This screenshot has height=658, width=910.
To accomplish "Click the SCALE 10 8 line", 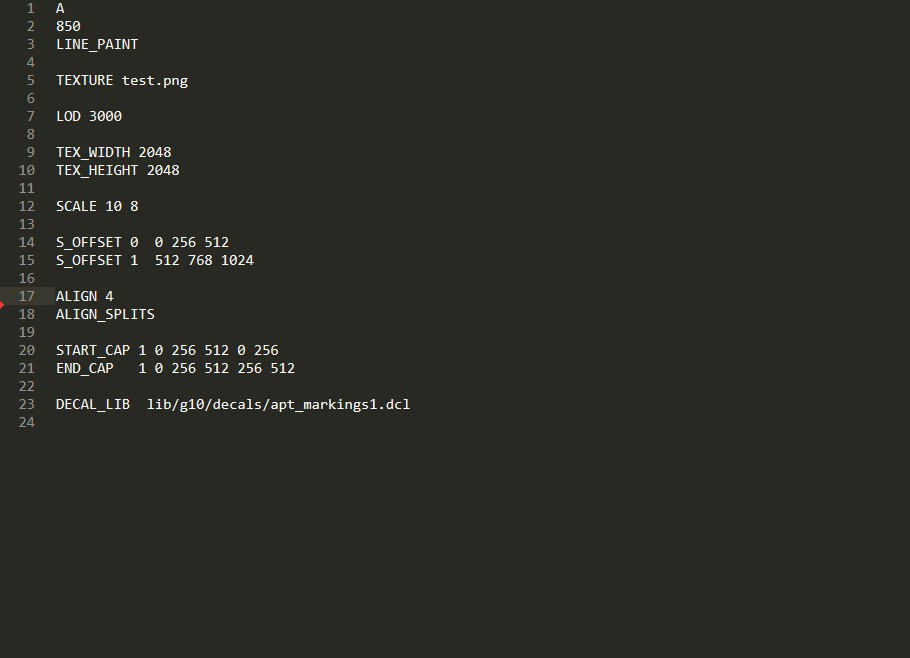I will 97,206.
